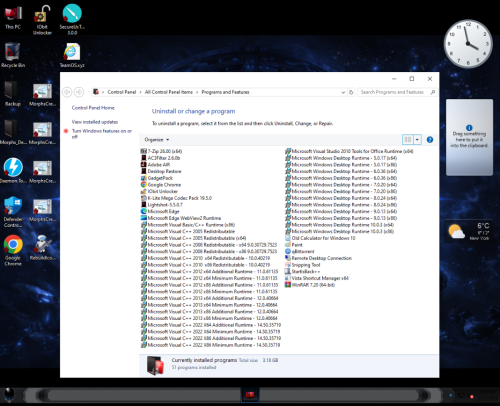Select K-Lite Mega Codec Pack 19.5.0
Image resolution: width=500 pixels, height=406 pixels.
pyautogui.click(x=176, y=198)
